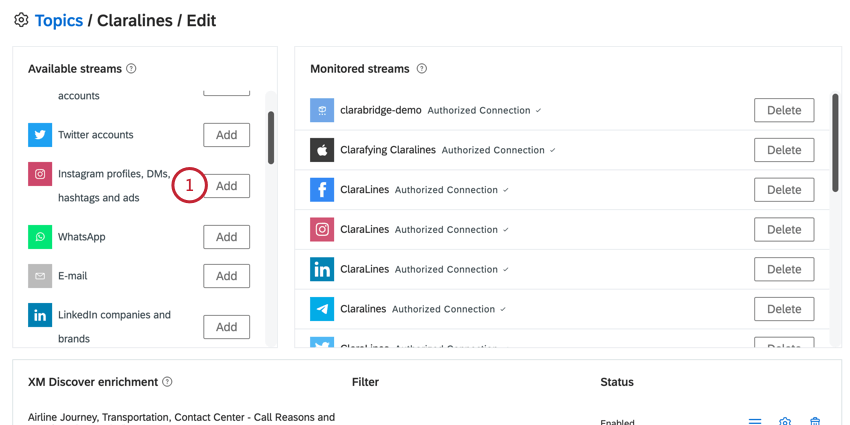850x425 pixels.
Task: Click the Filter column header
Action: [365, 382]
